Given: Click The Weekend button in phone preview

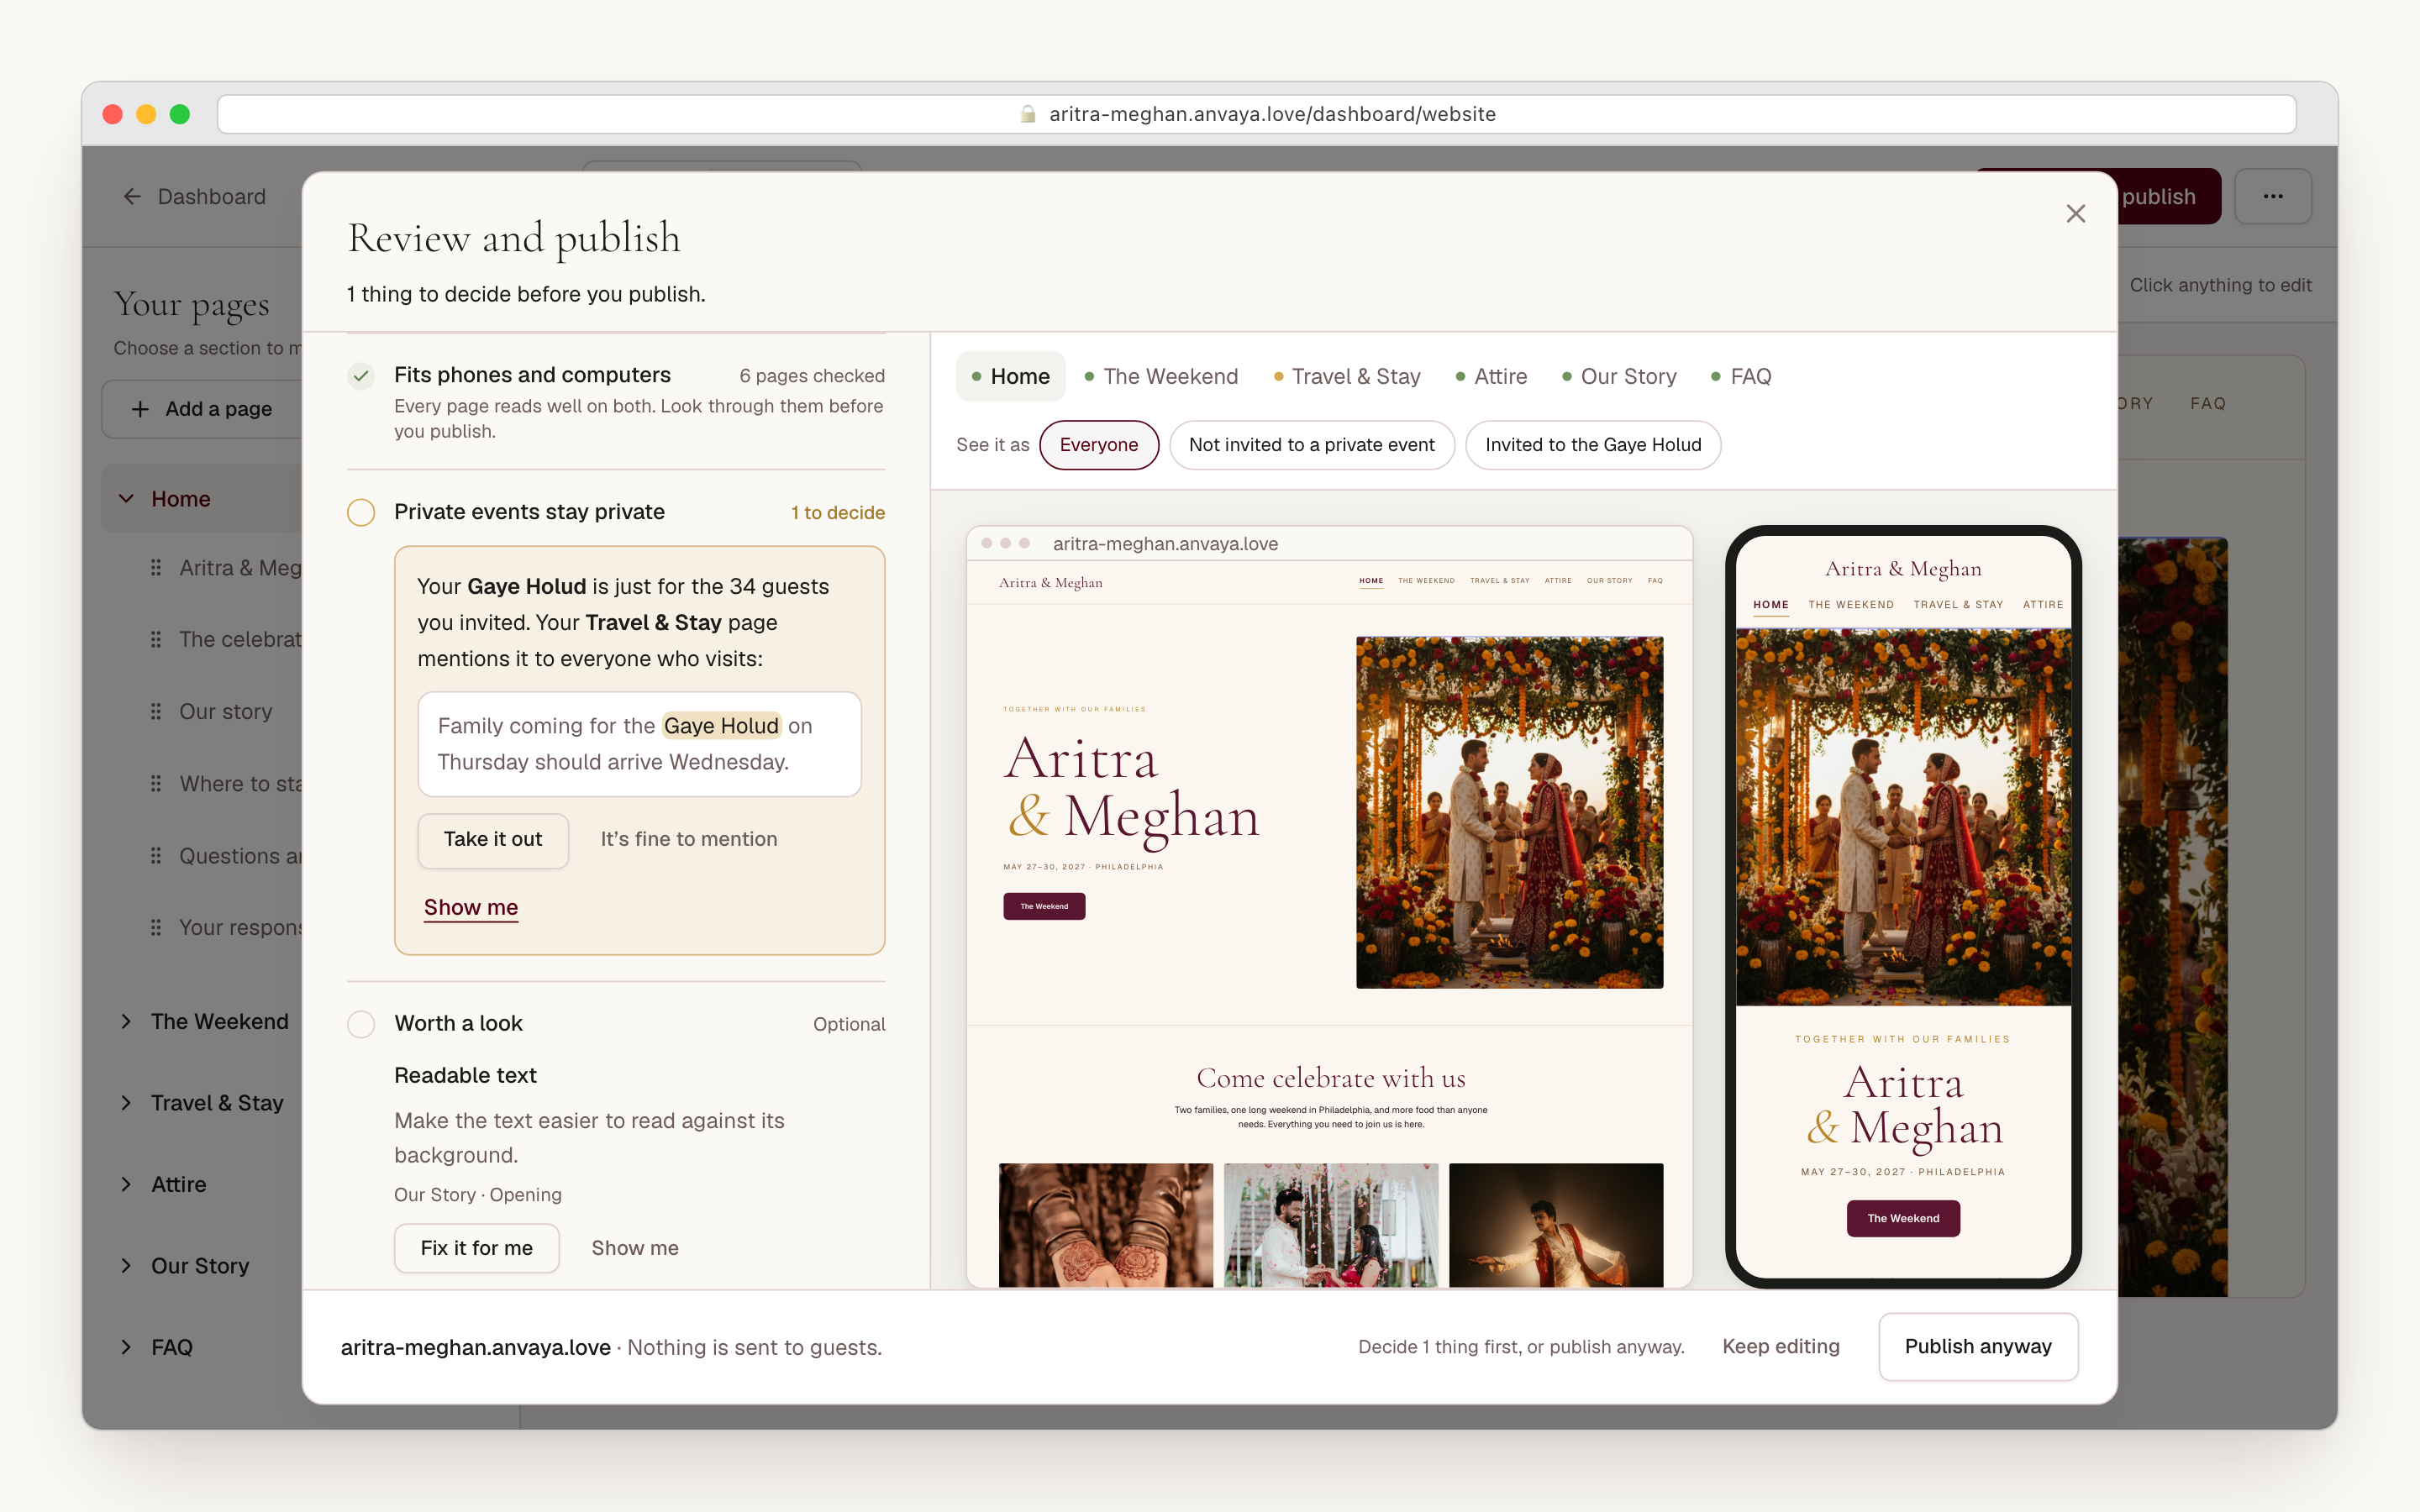Looking at the screenshot, I should tap(1903, 1219).
